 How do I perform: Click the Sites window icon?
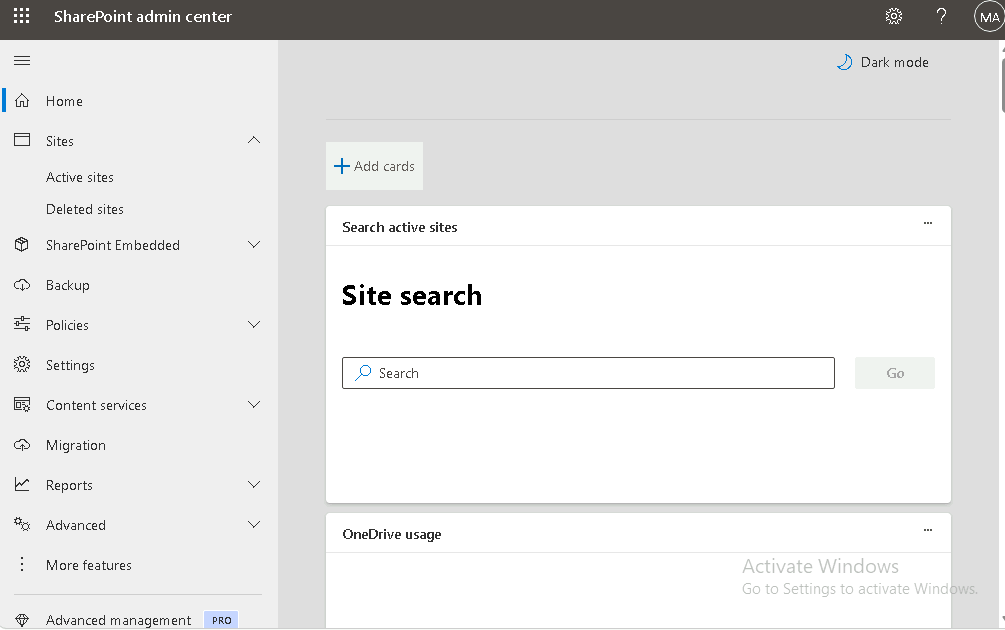[22, 140]
